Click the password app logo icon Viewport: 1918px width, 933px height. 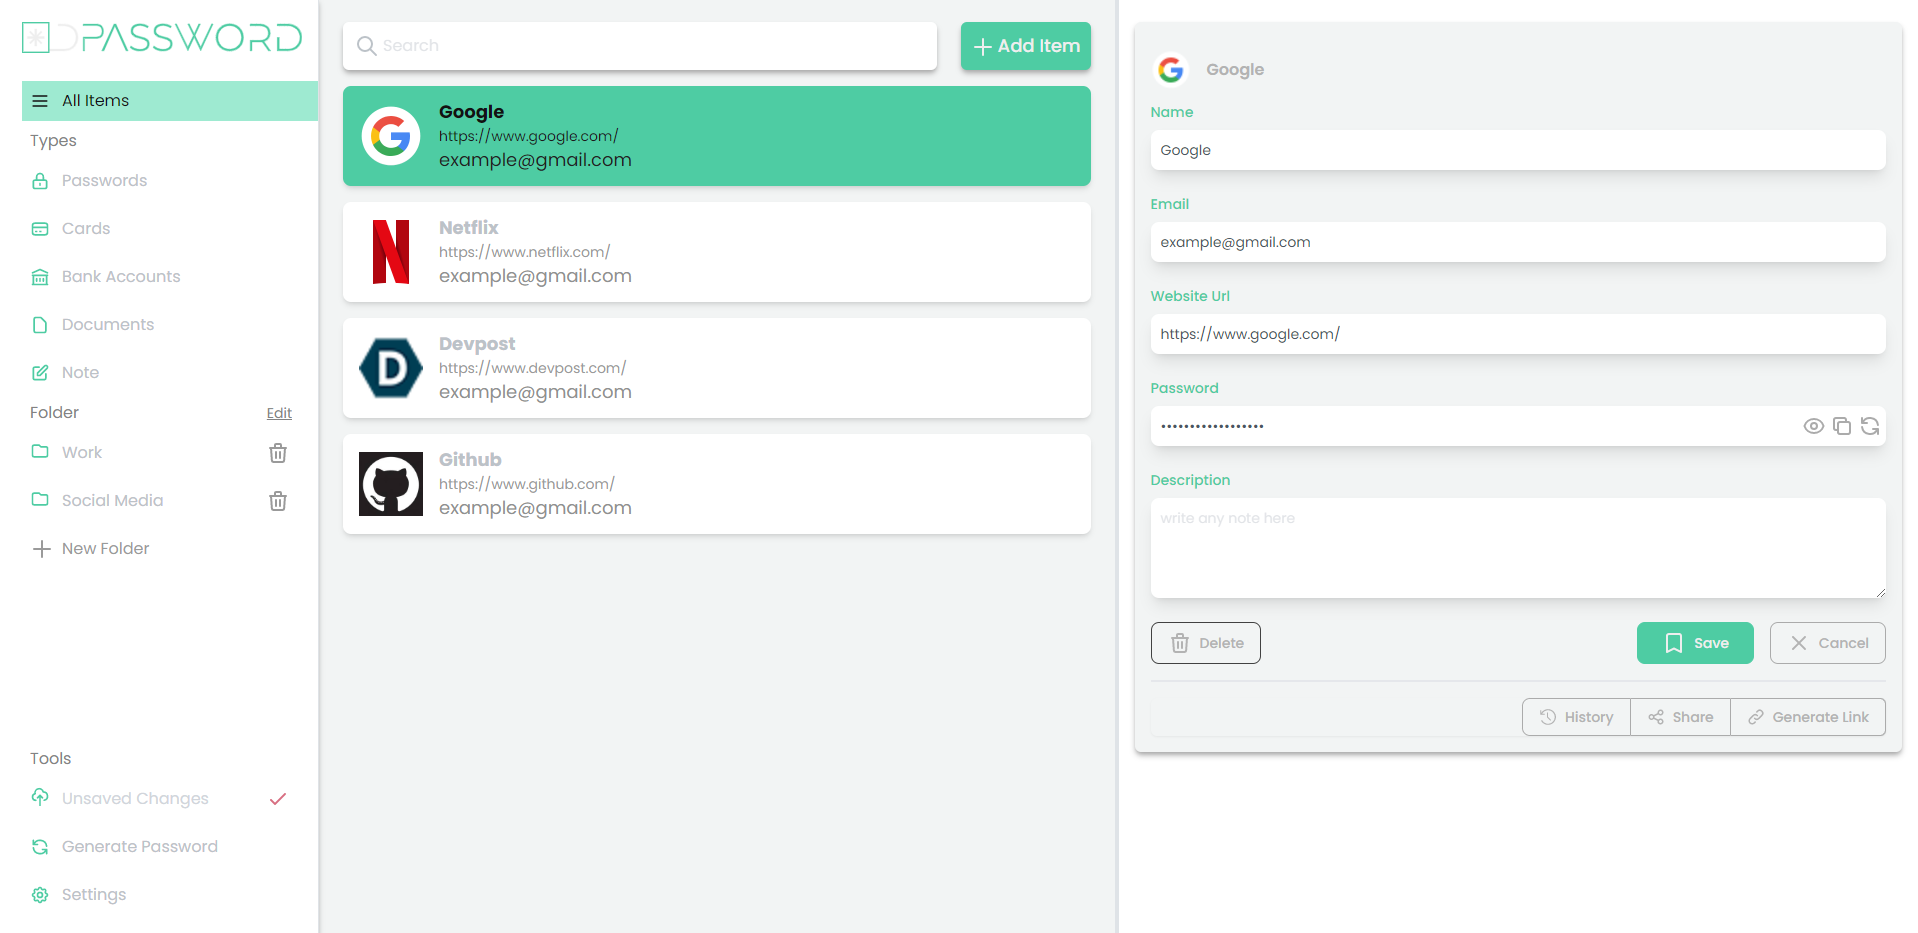coord(36,38)
